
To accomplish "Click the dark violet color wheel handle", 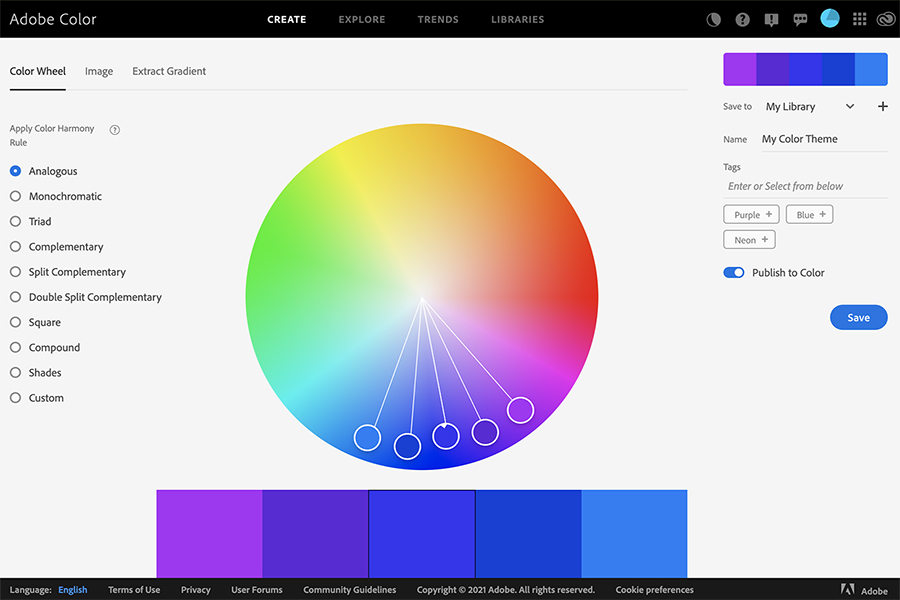I will [x=485, y=432].
